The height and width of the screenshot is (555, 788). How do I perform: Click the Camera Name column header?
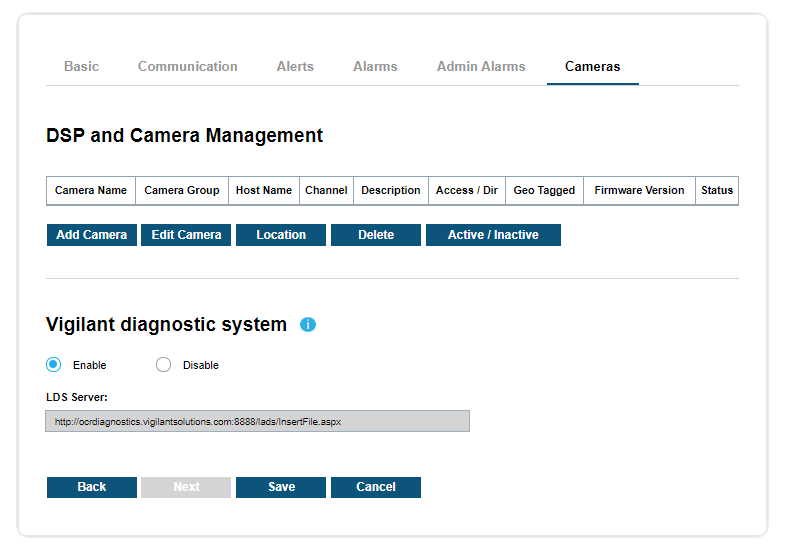(x=91, y=190)
